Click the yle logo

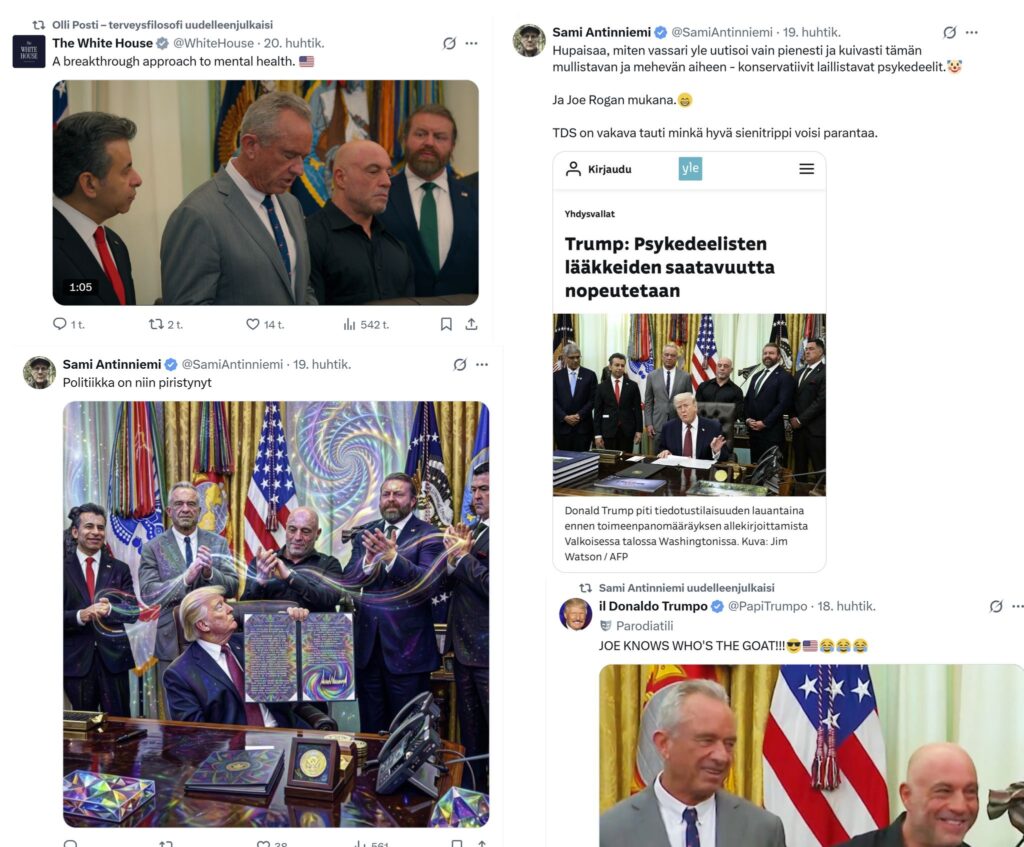tap(690, 168)
